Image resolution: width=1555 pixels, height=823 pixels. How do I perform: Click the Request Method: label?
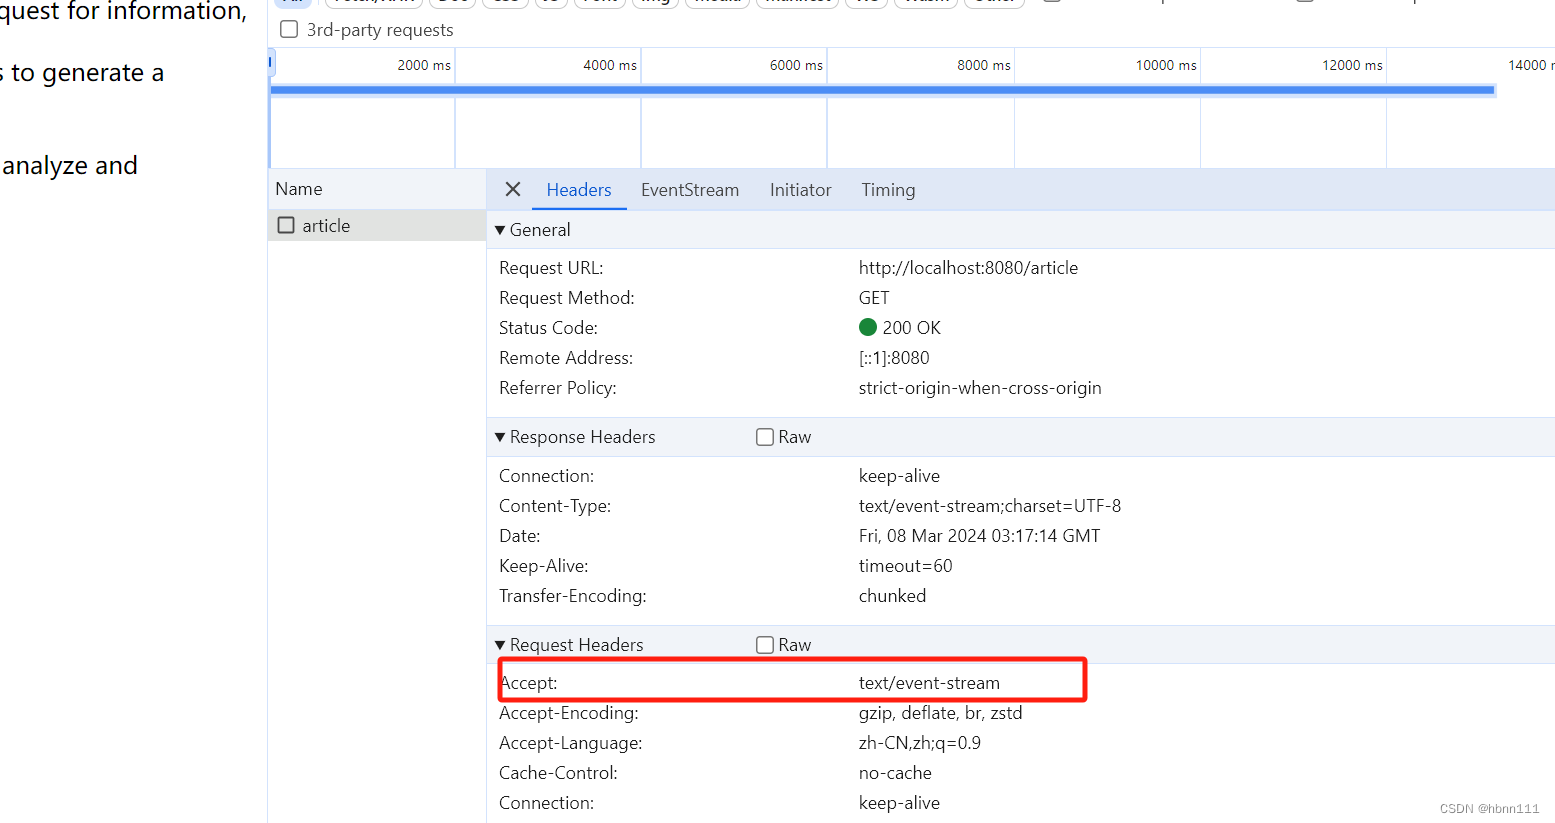click(567, 298)
